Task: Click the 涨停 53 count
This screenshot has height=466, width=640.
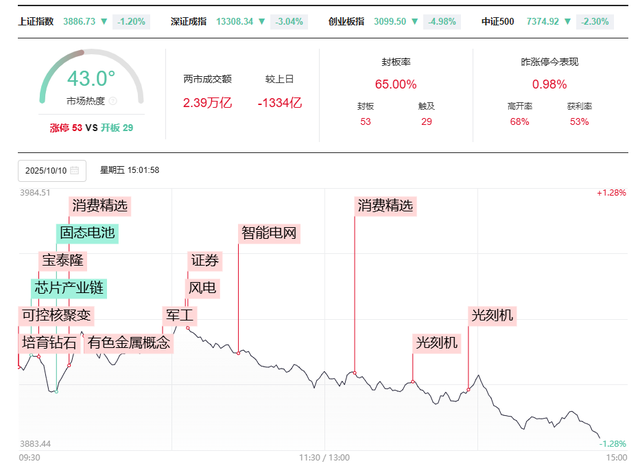Action: 67,128
